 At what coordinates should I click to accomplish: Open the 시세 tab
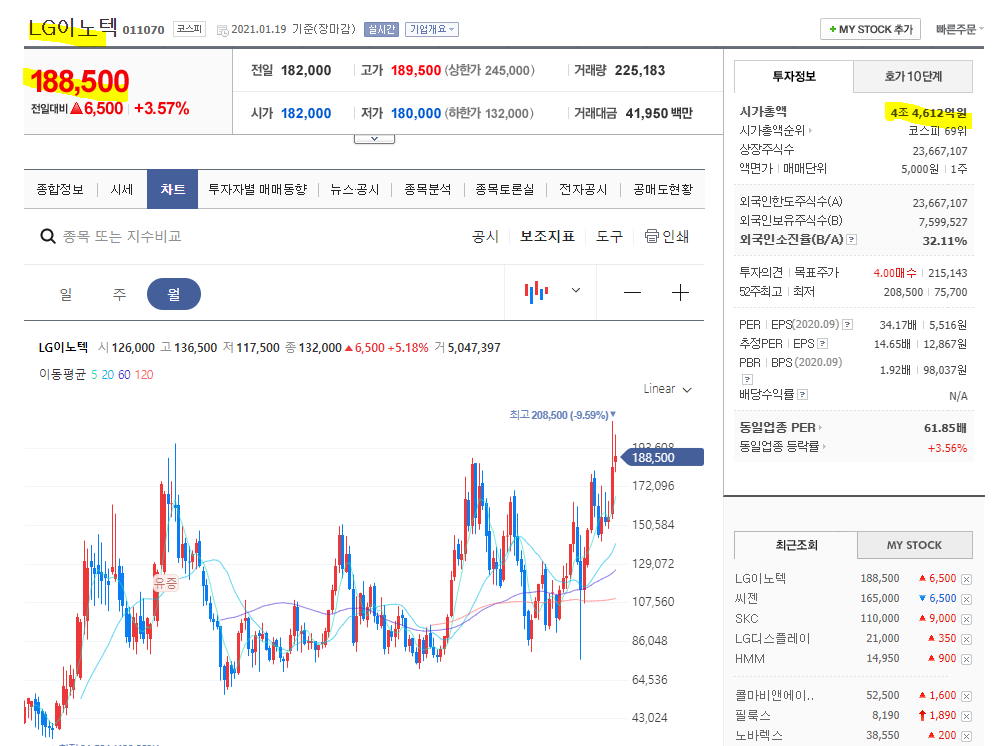coord(122,189)
